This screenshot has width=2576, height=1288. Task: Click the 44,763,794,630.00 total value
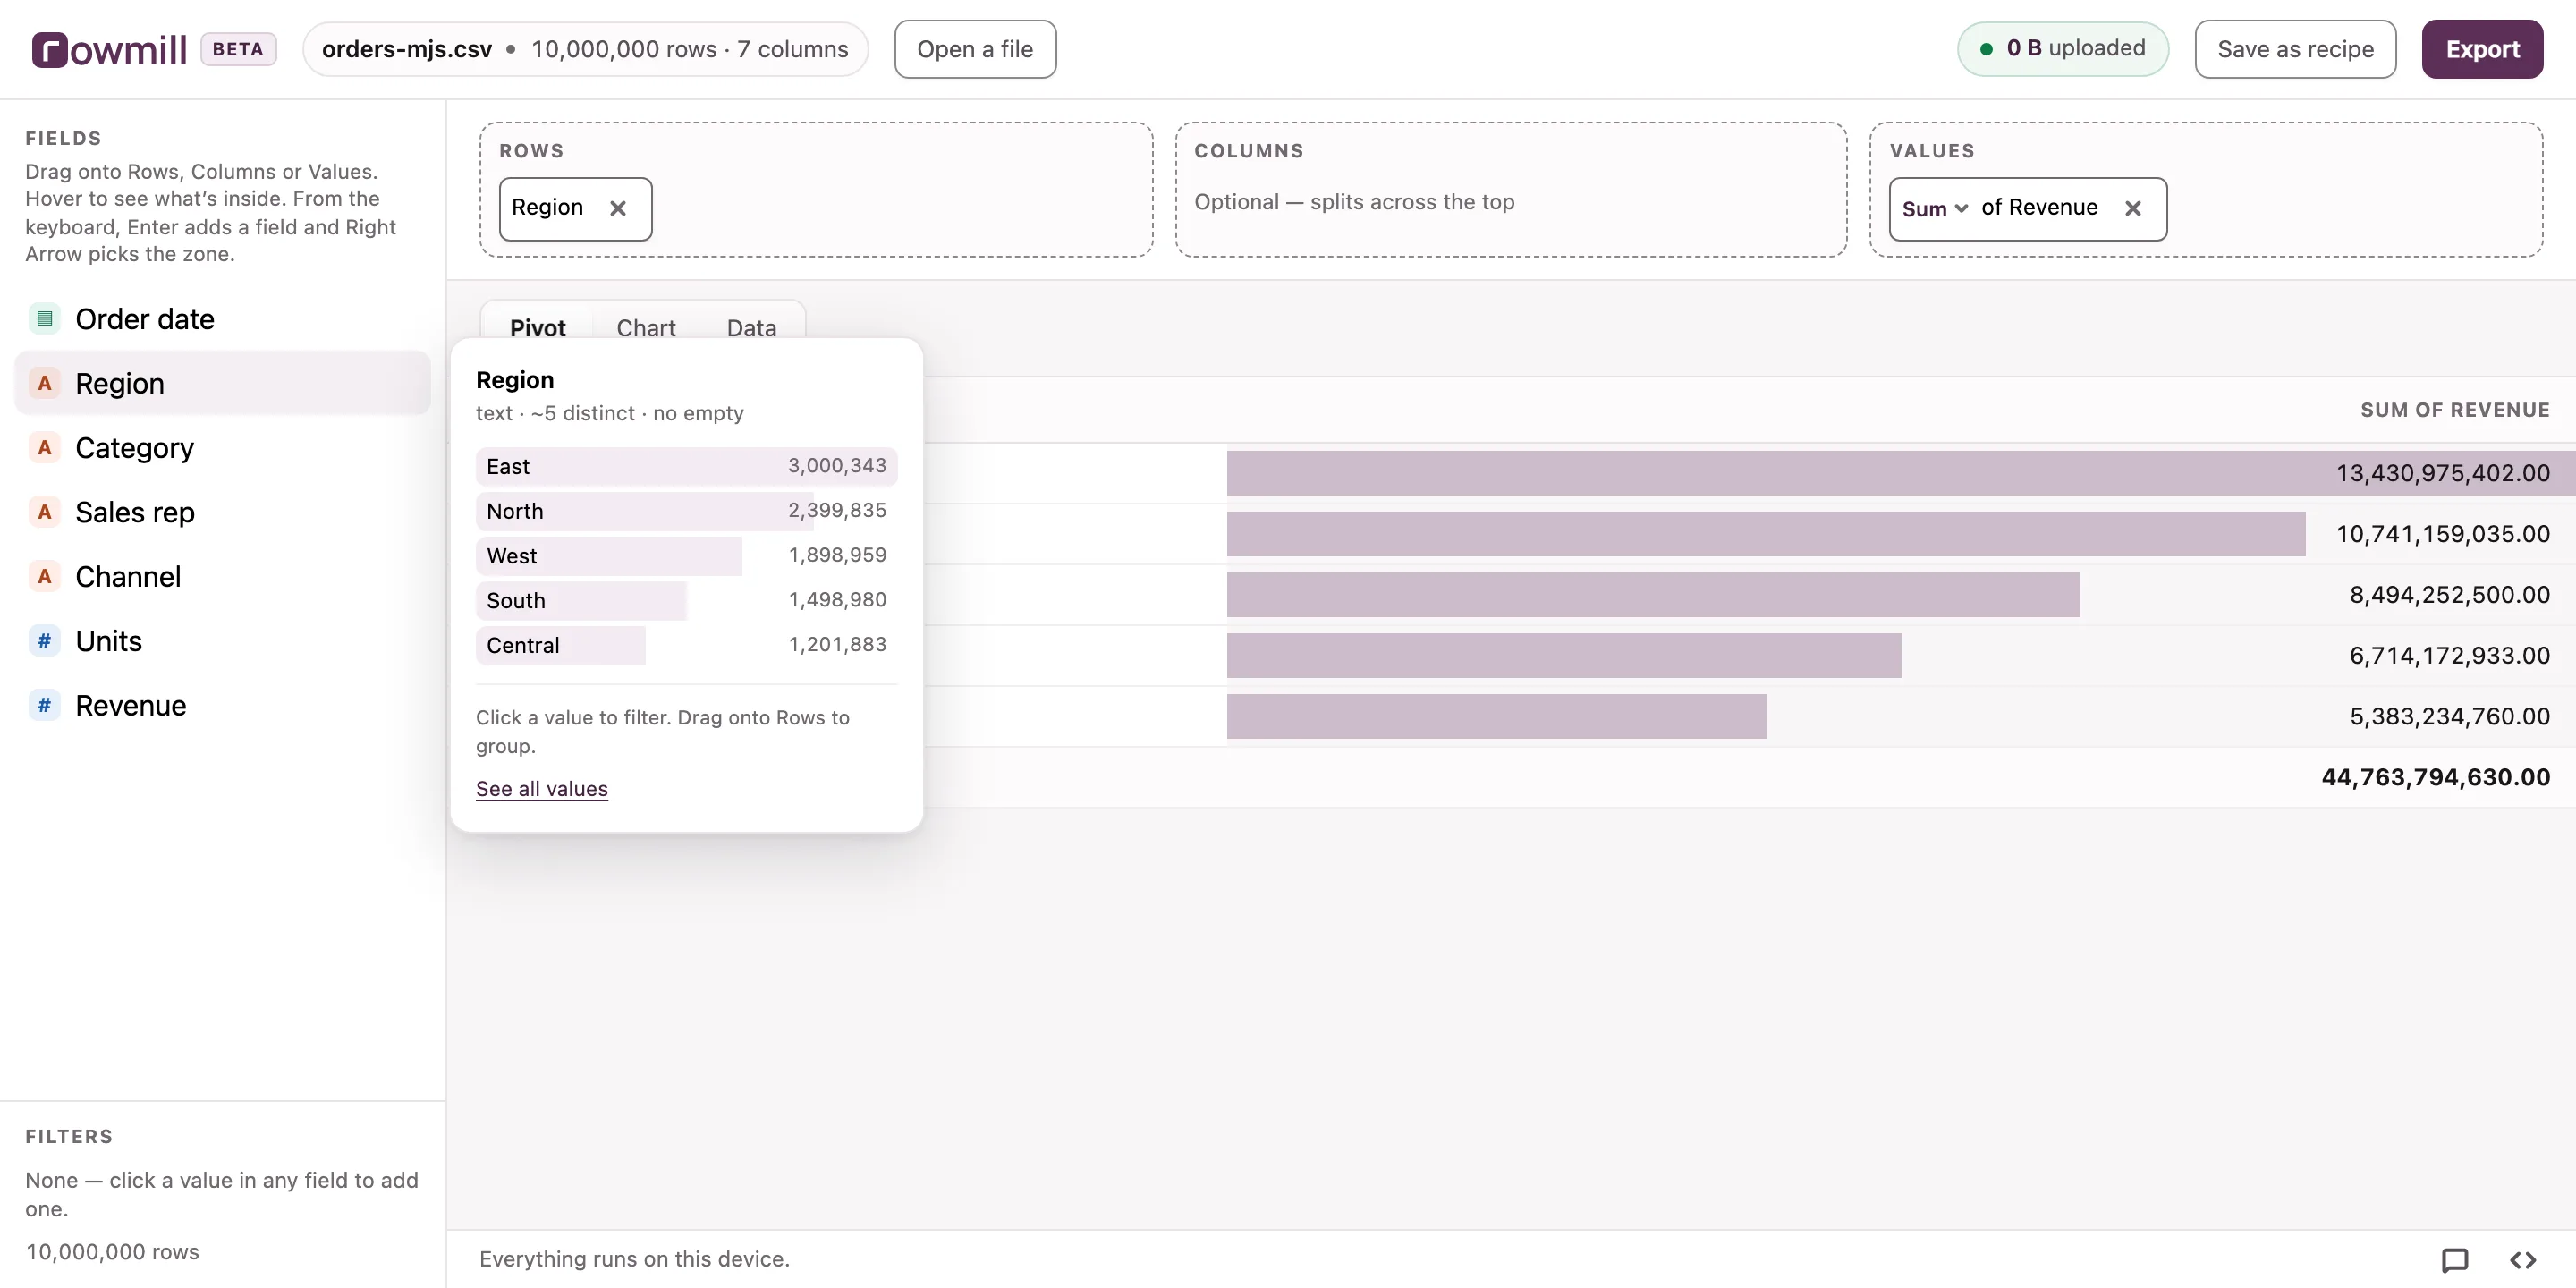tap(2435, 777)
